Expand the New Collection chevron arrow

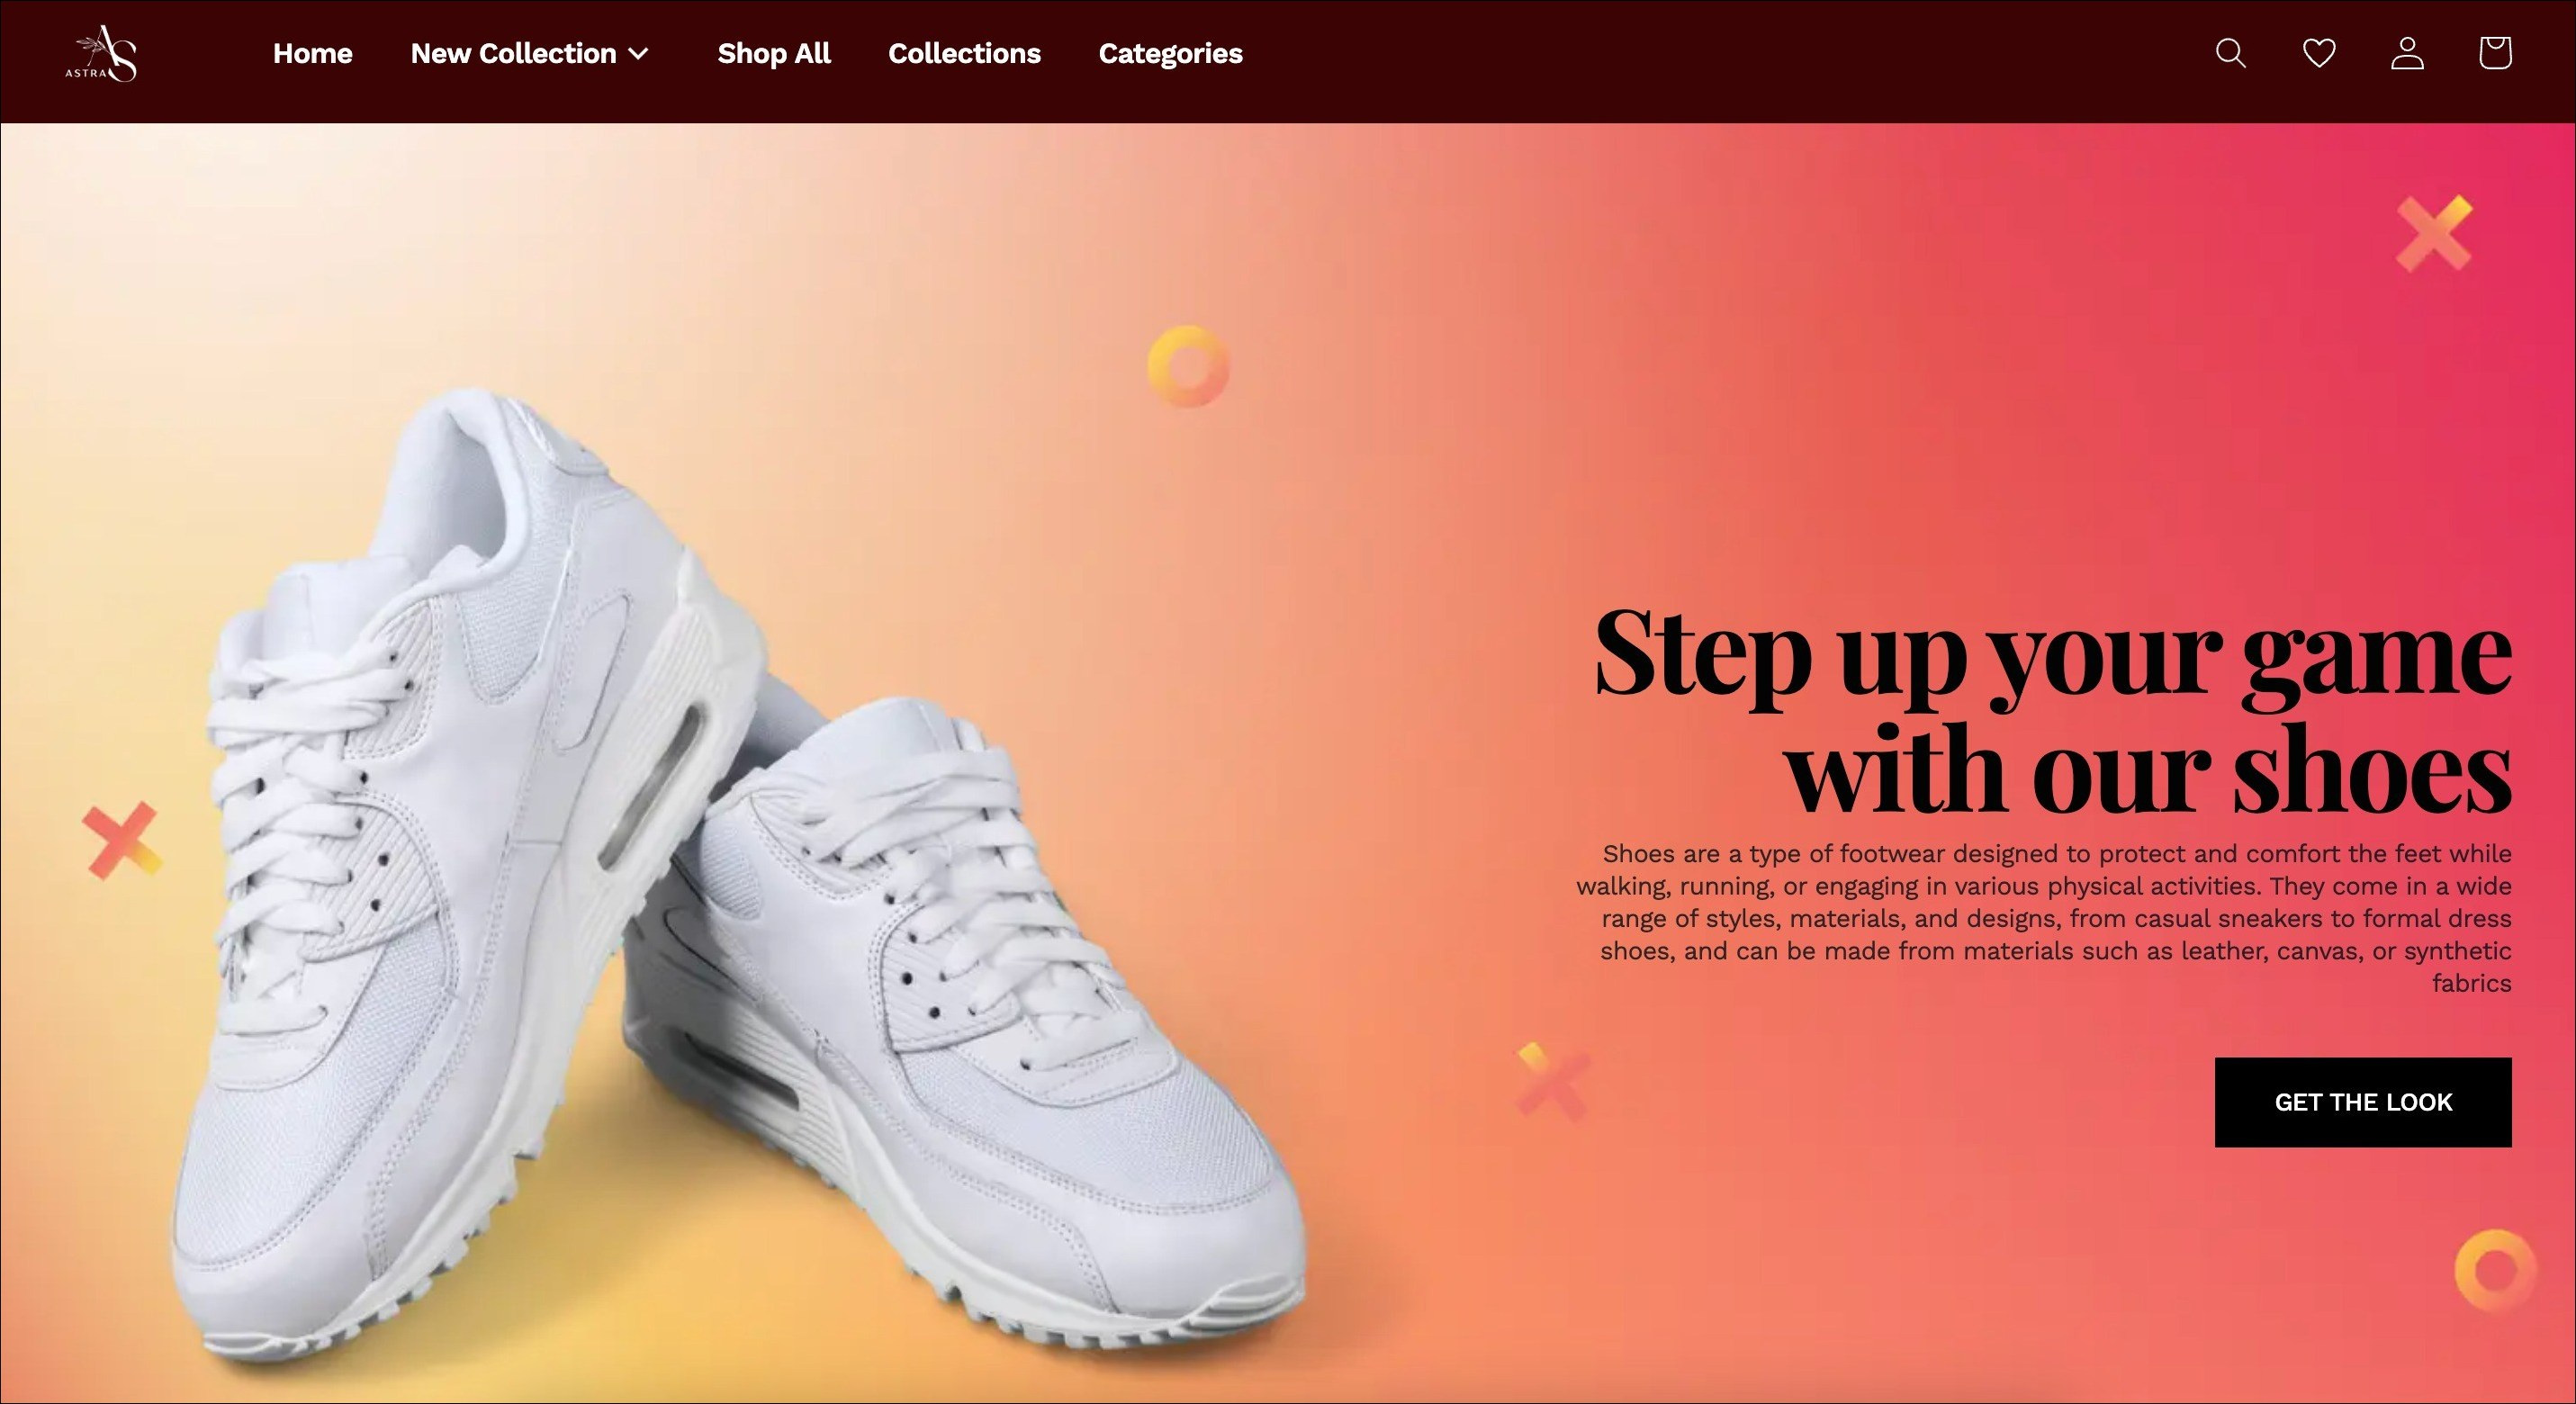click(x=638, y=54)
